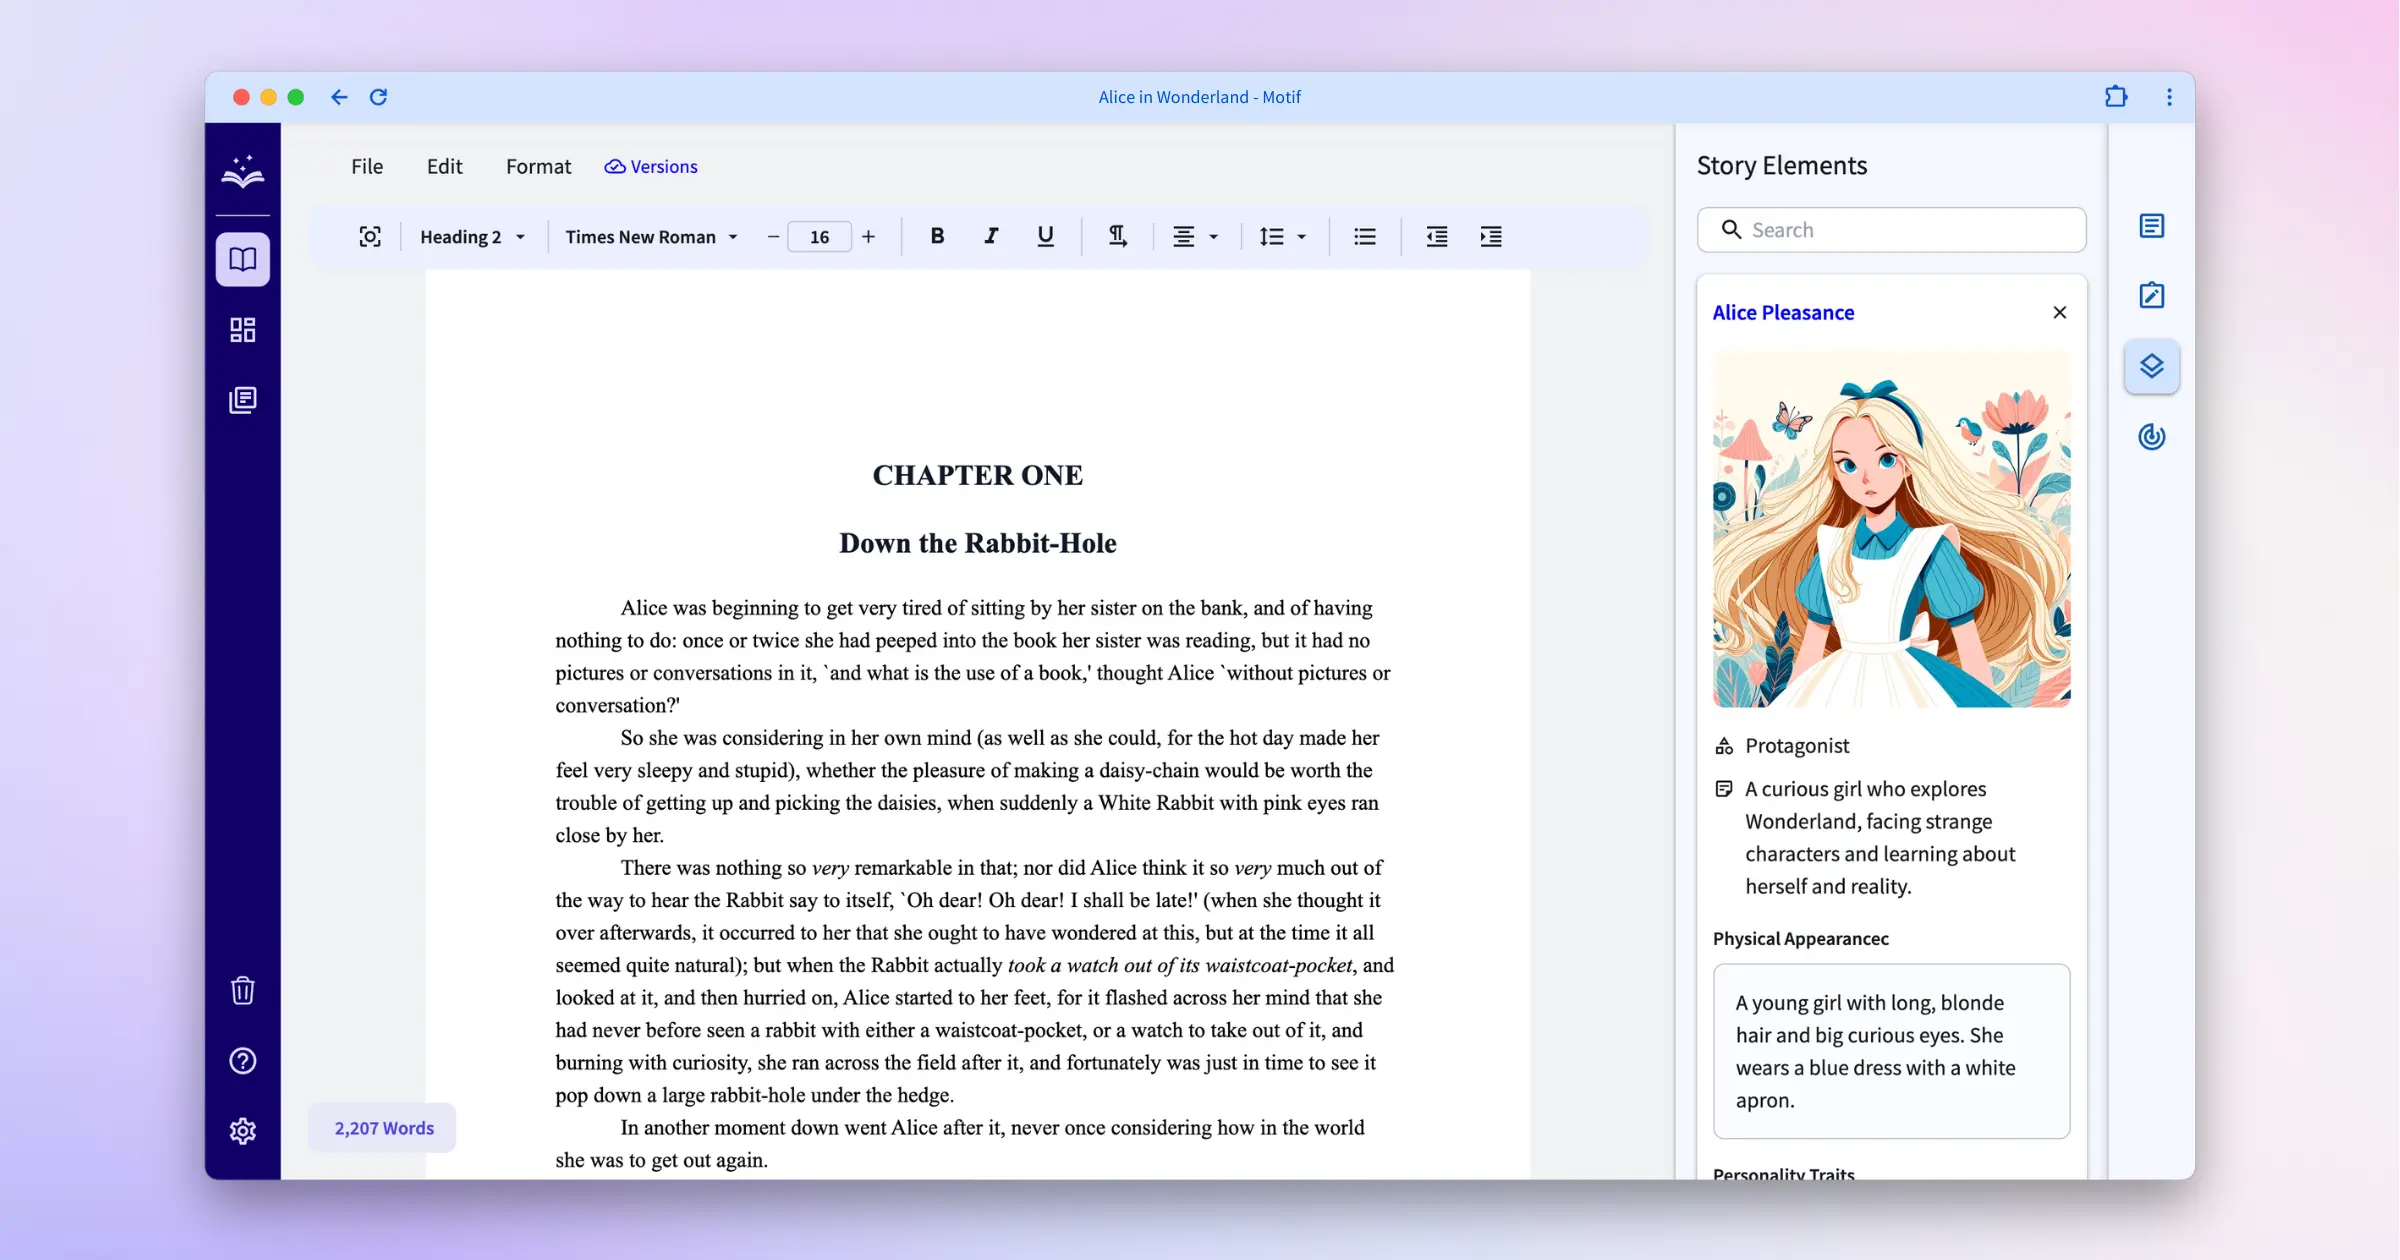
Task: Open the File menu
Action: (x=366, y=167)
